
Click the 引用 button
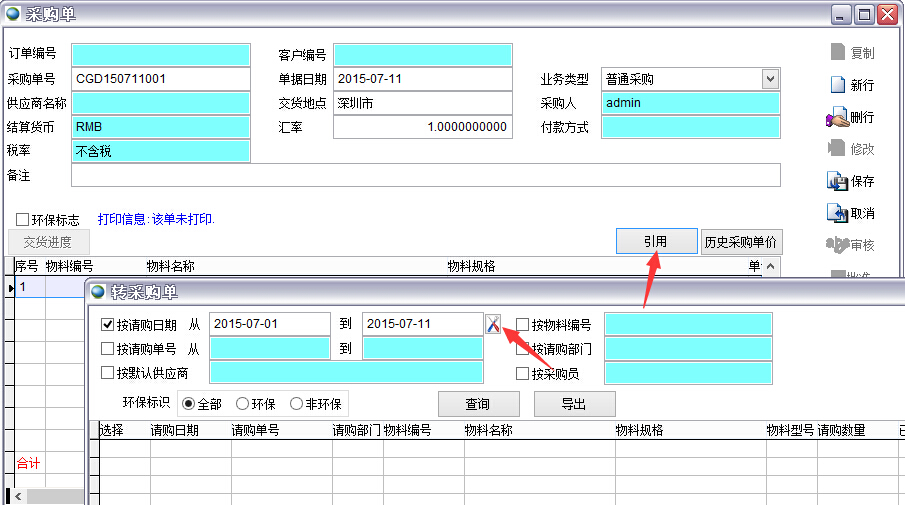click(x=656, y=242)
